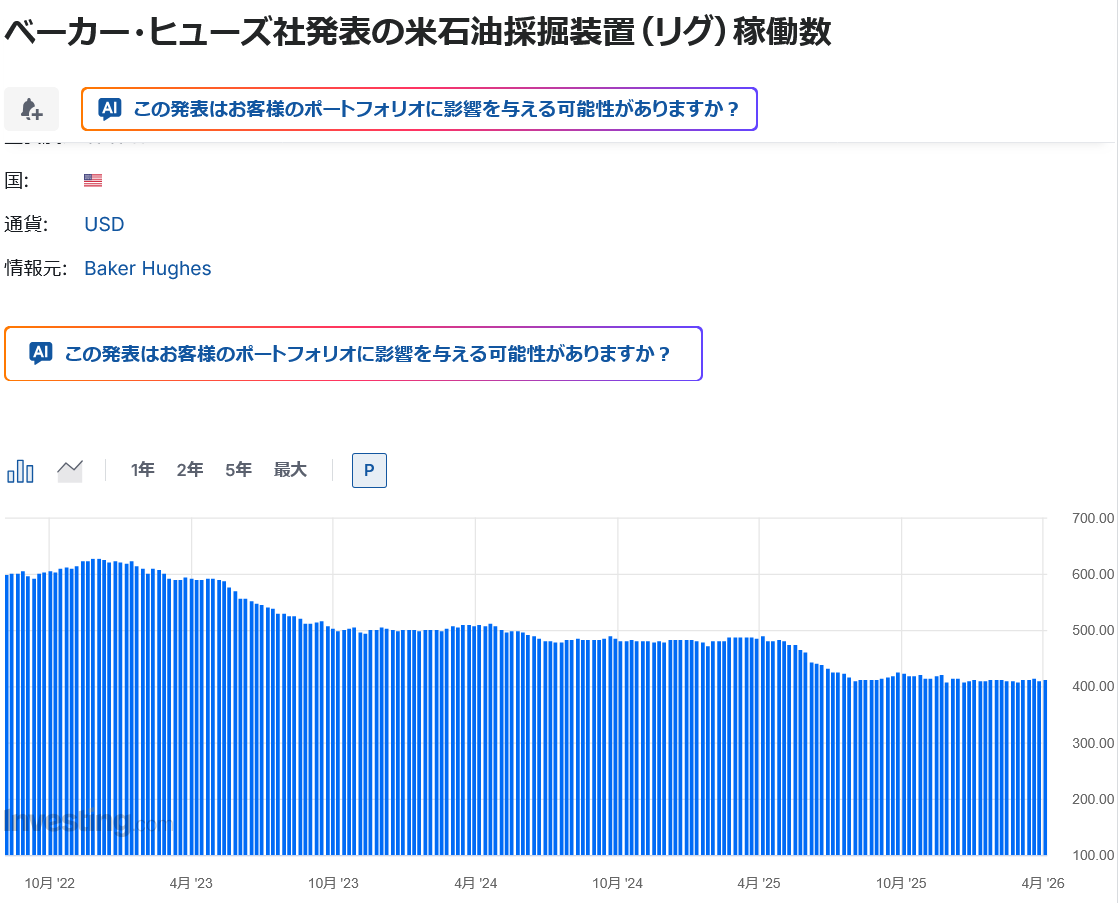Viewport: 1120px width, 903px height.
Task: Click the AI icon in the lower portfolio banner
Action: tap(41, 353)
